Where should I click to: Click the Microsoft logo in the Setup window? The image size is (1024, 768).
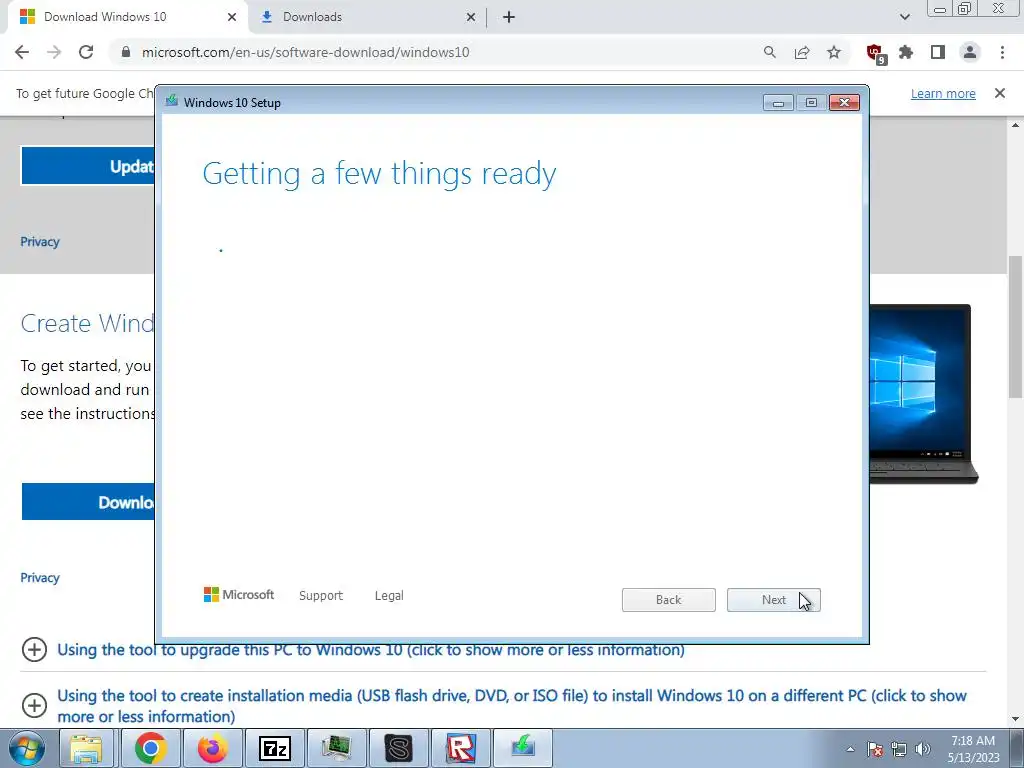[x=239, y=595]
